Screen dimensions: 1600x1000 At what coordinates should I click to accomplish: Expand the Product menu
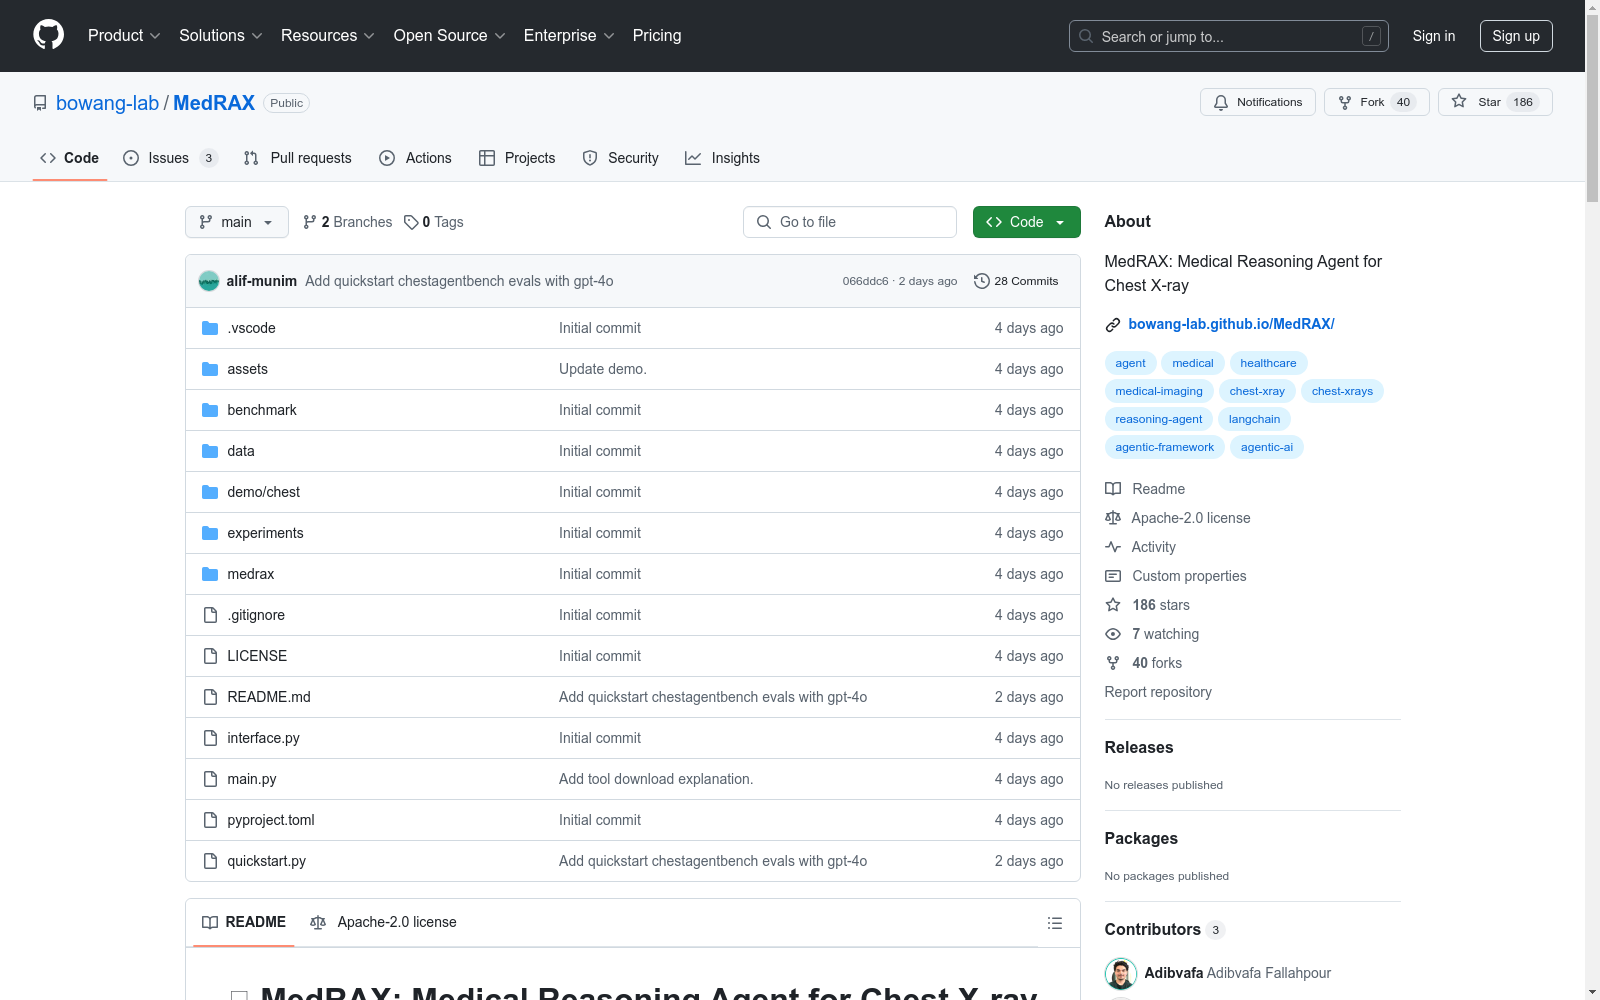(x=124, y=36)
